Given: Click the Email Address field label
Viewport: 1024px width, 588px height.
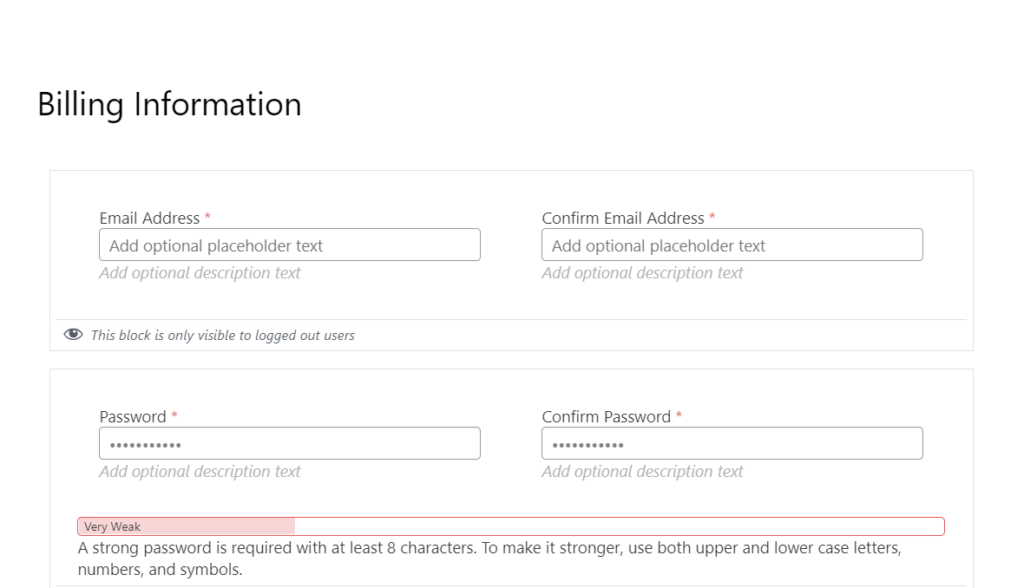Looking at the screenshot, I should [x=150, y=218].
